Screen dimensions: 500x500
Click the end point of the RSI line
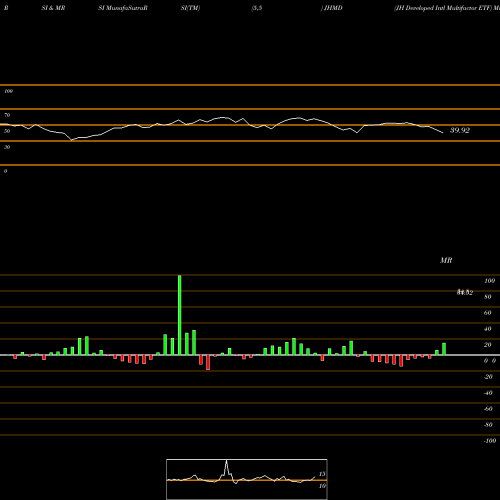point(443,133)
